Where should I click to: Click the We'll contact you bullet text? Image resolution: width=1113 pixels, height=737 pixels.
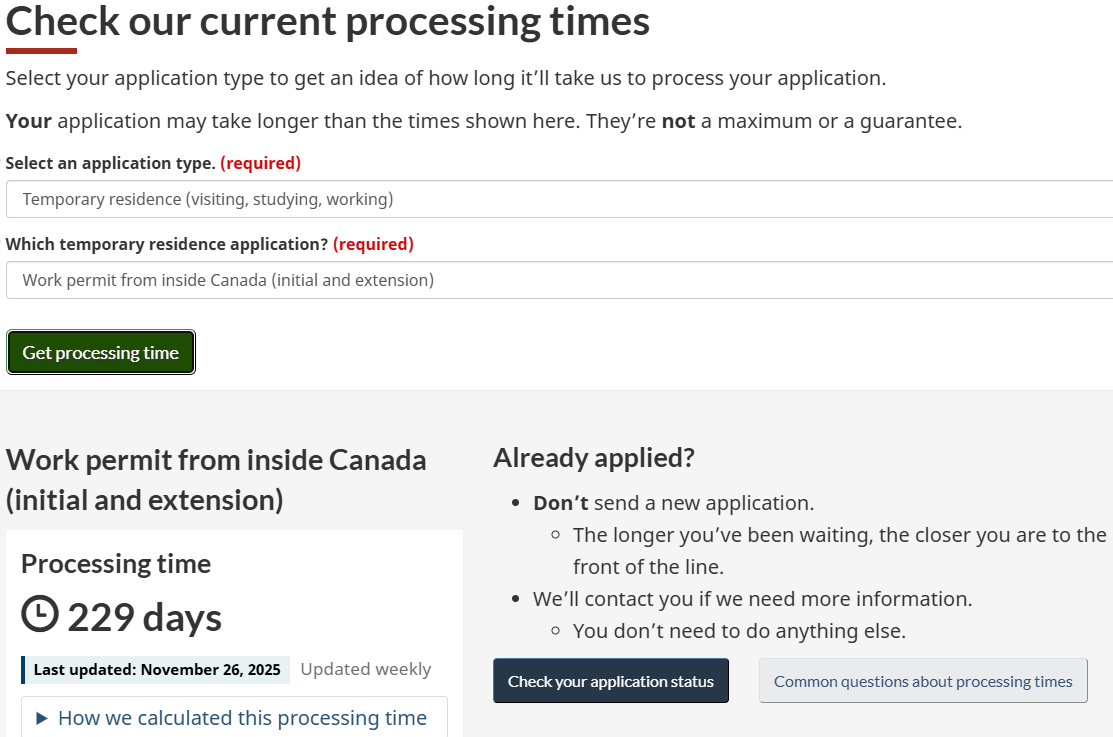[x=752, y=599]
